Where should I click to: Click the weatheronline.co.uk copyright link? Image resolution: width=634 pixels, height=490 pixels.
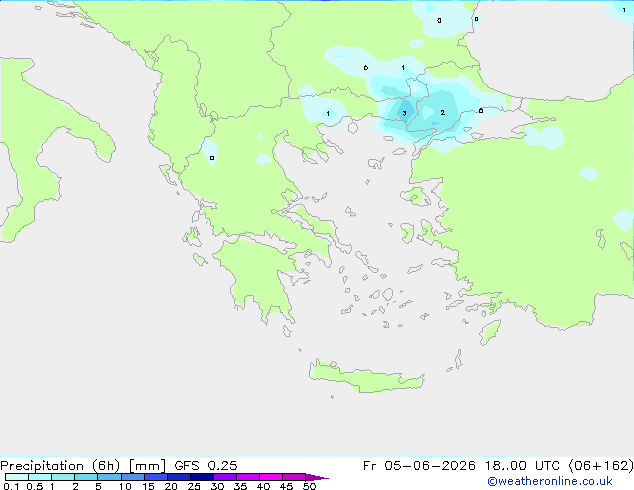(550, 481)
